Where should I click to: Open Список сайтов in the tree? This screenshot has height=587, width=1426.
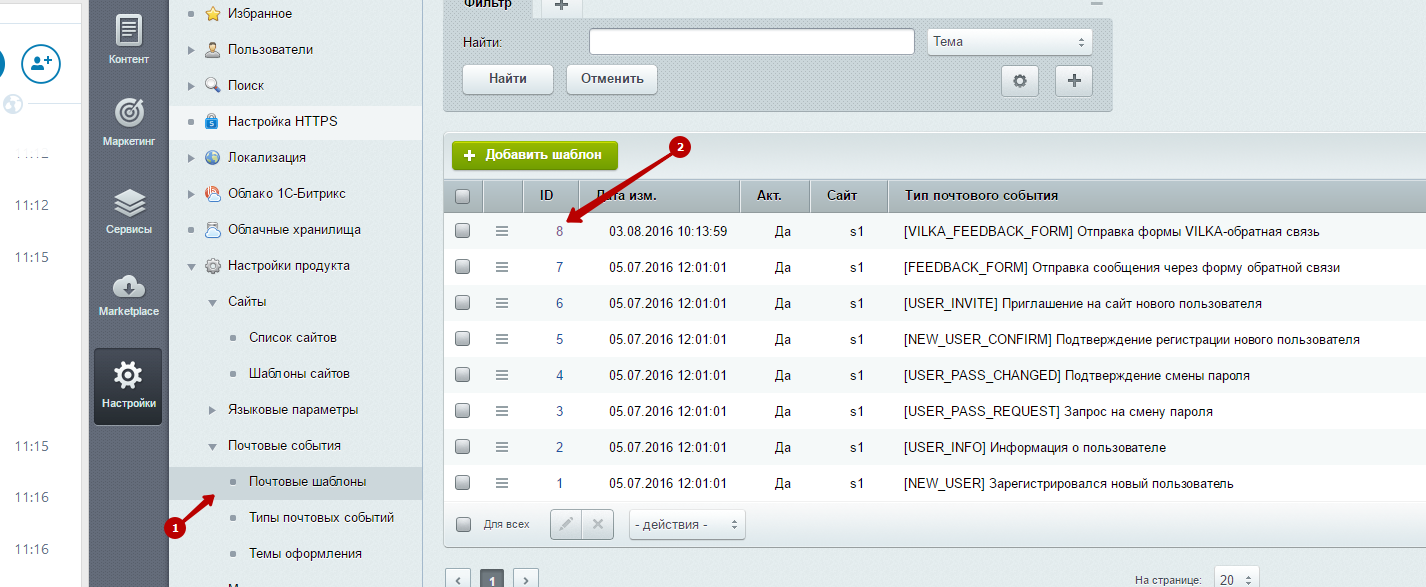(293, 338)
